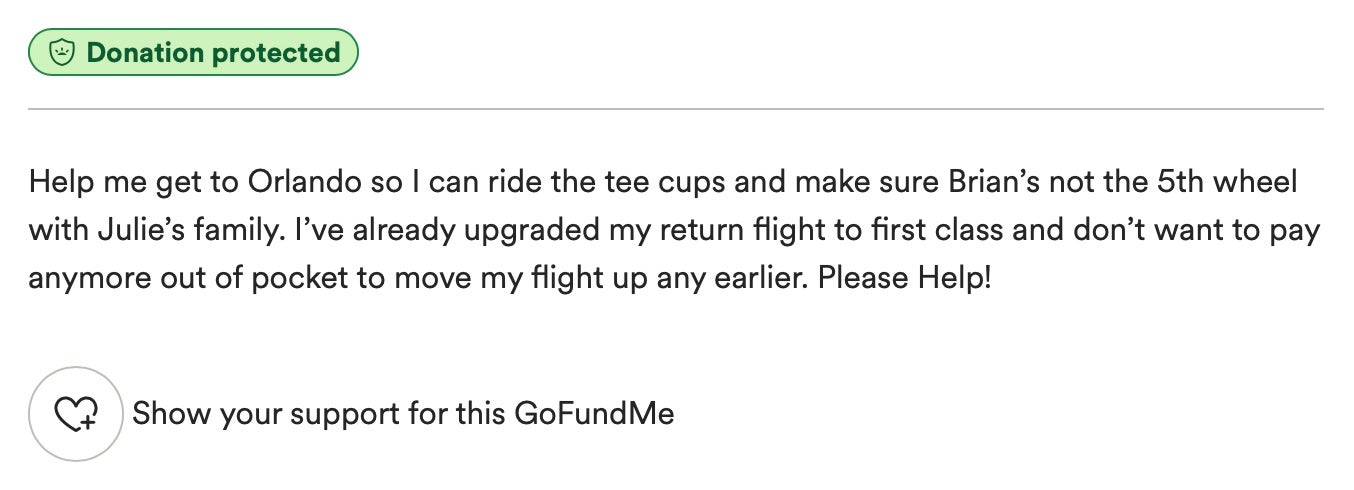Image resolution: width=1354 pixels, height=490 pixels.
Task: Click the heart-plus support icon
Action: 76,413
